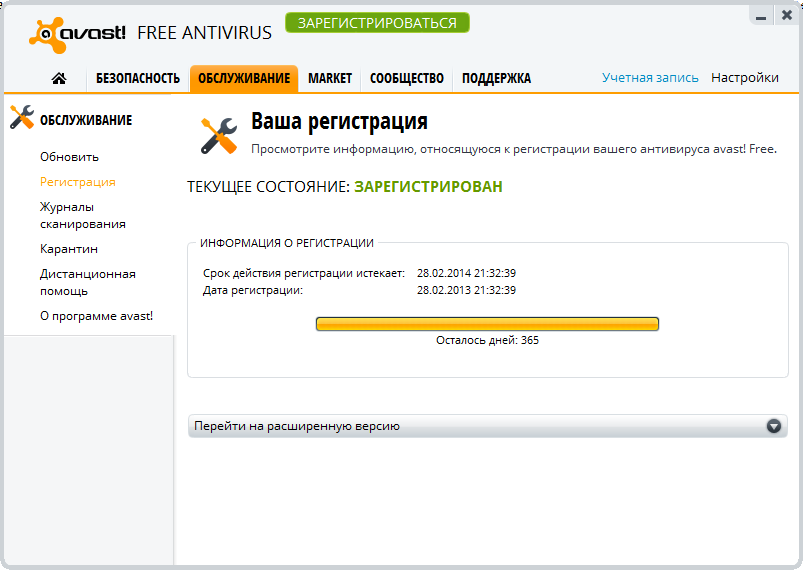This screenshot has height=570, width=803.
Task: Open Карантин in the sidebar
Action: pyautogui.click(x=69, y=249)
